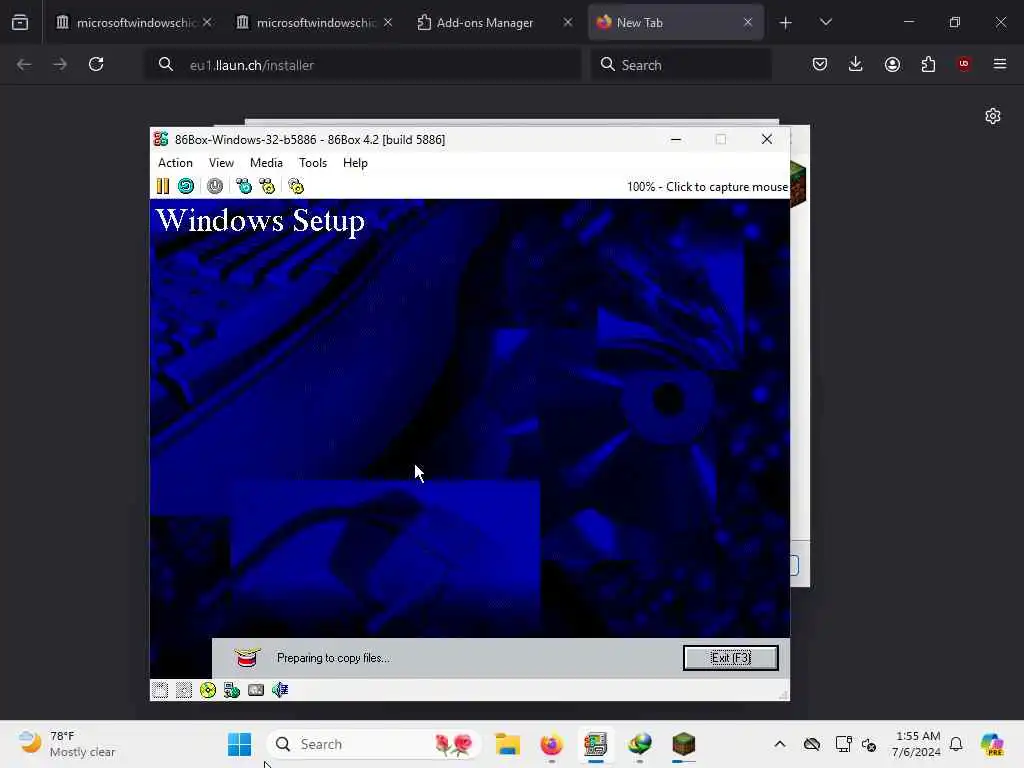
Task: Open Firefox View recent browsing icon
Action: (20, 23)
